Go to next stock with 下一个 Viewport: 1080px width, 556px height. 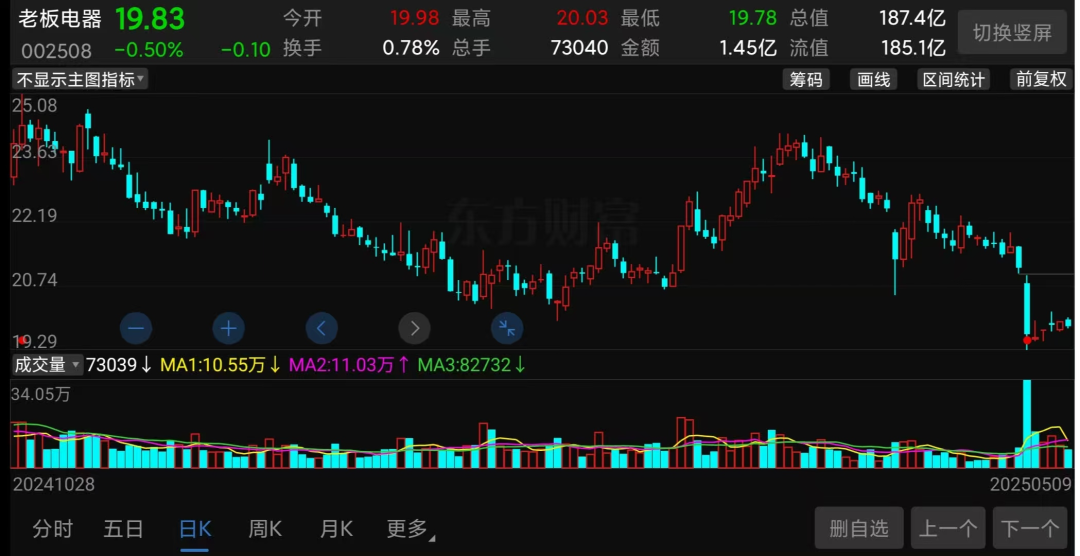(x=1030, y=528)
